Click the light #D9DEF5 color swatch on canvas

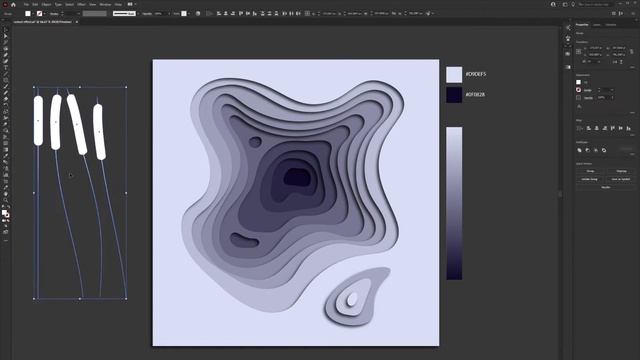click(454, 75)
